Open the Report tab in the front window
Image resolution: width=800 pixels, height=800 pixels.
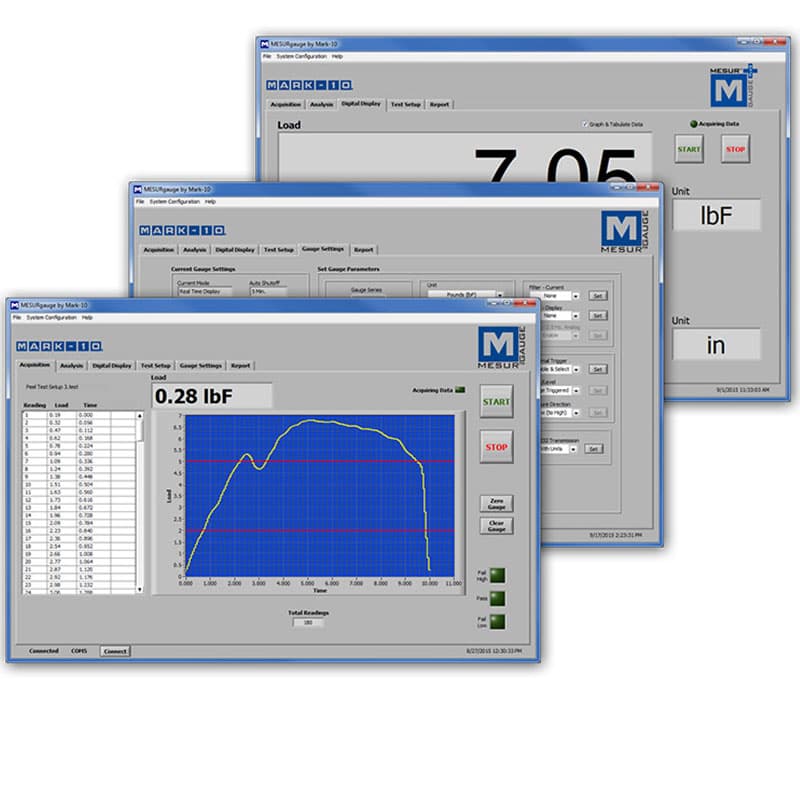(x=240, y=366)
